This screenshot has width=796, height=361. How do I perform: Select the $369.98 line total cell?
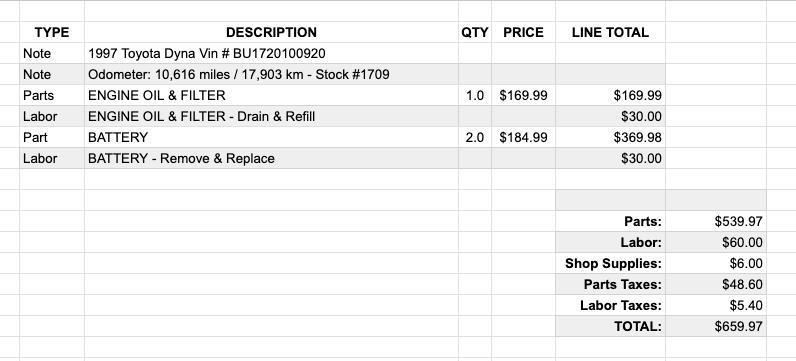point(610,137)
